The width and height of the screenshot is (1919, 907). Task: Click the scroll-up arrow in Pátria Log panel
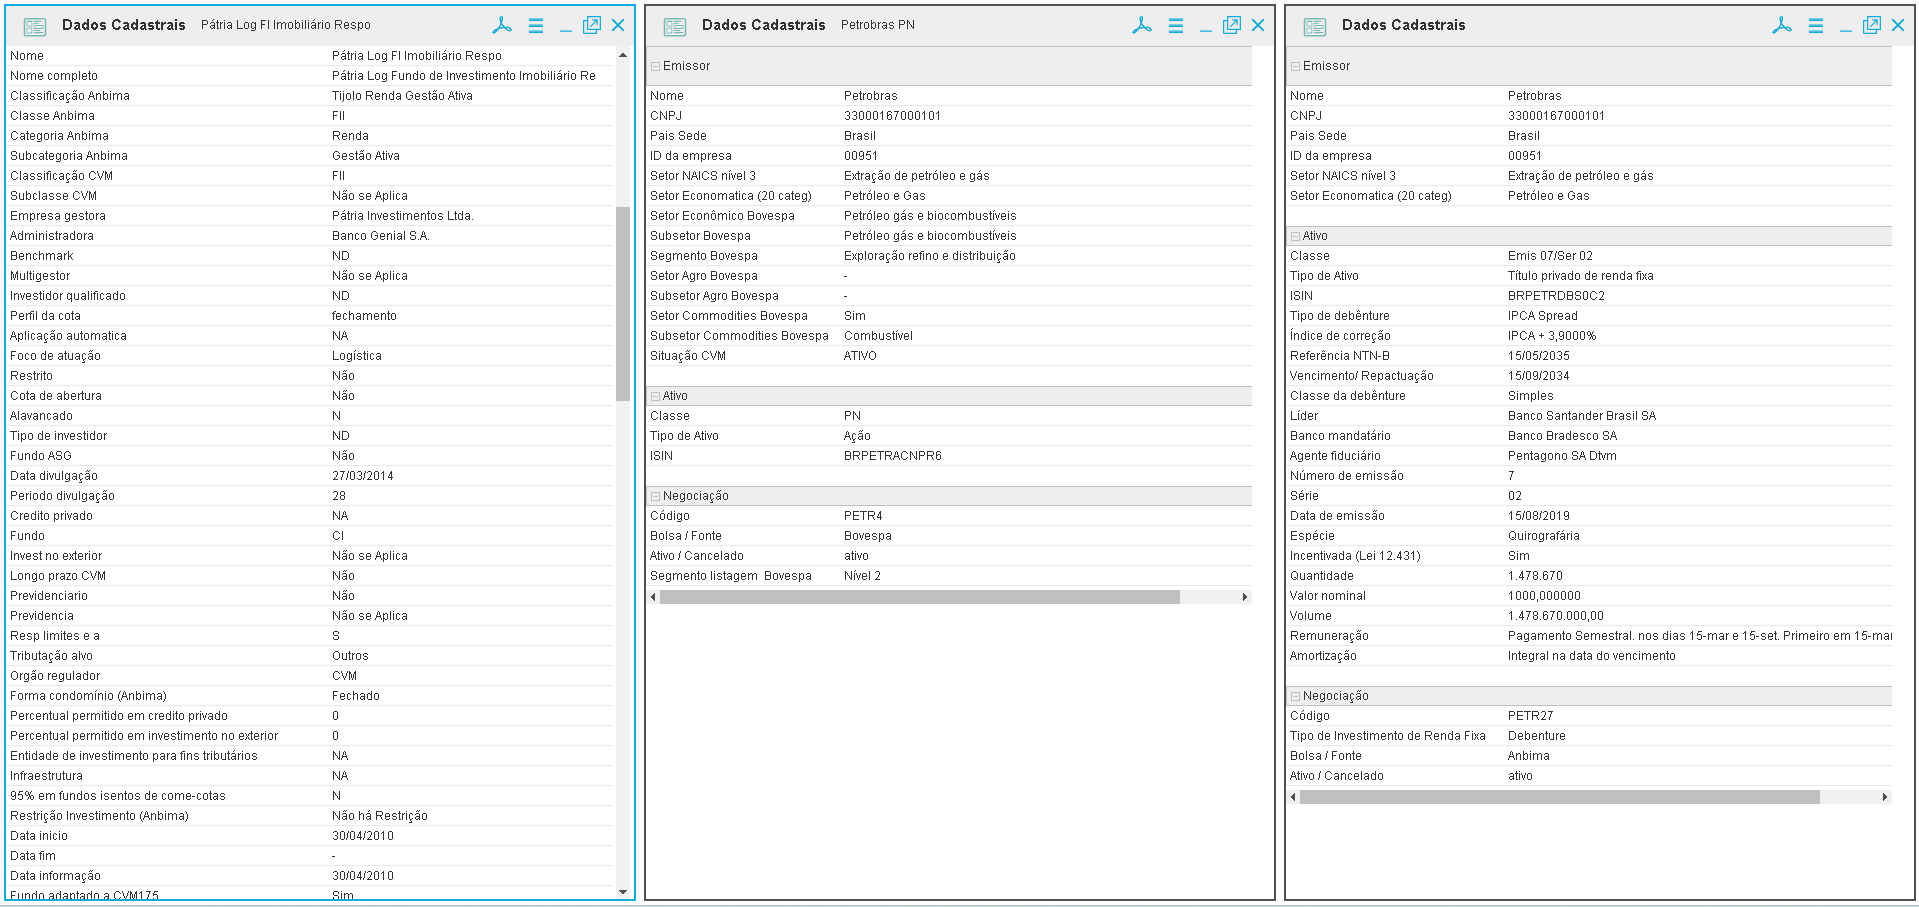[623, 55]
